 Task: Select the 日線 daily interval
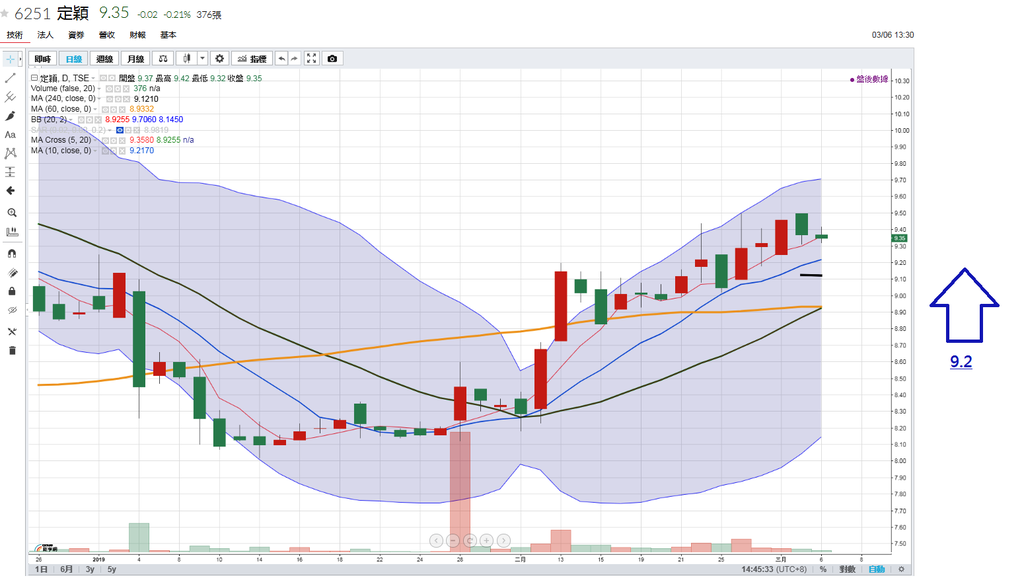[x=73, y=59]
